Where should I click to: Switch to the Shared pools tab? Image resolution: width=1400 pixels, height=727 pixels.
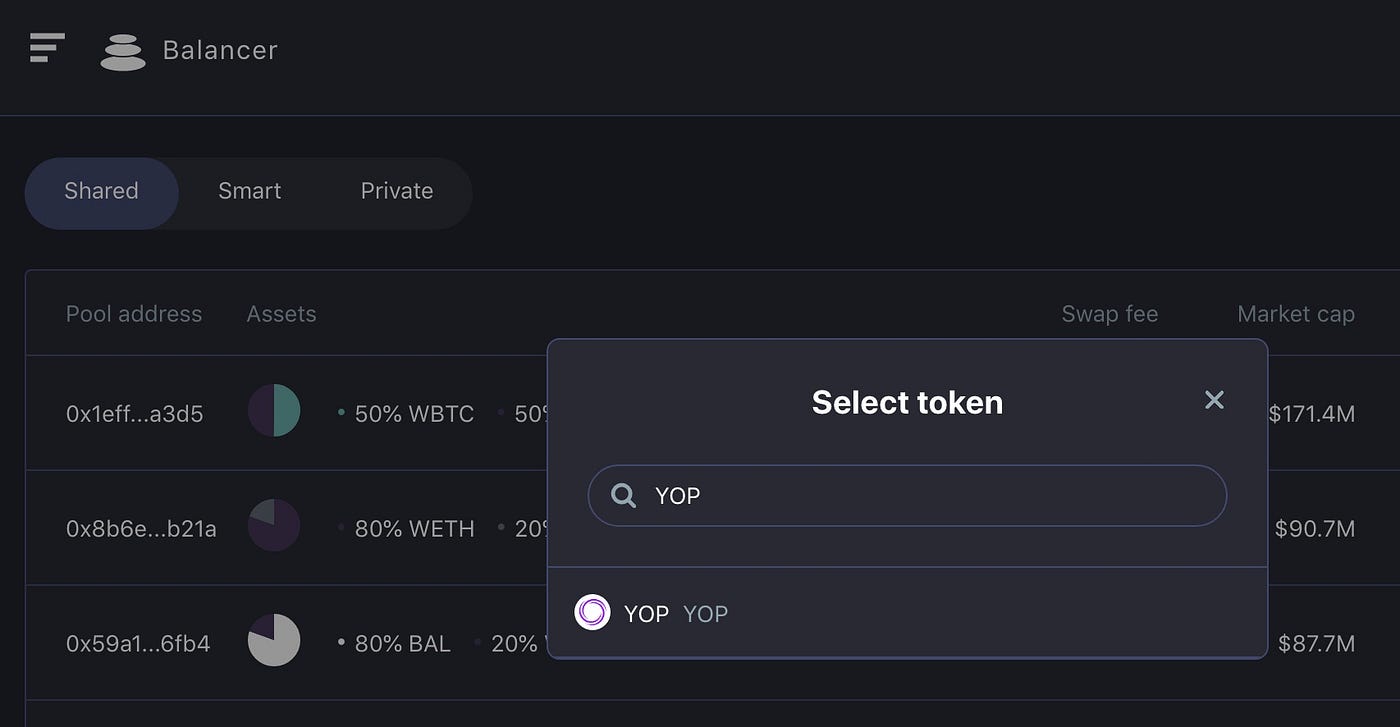(x=101, y=192)
